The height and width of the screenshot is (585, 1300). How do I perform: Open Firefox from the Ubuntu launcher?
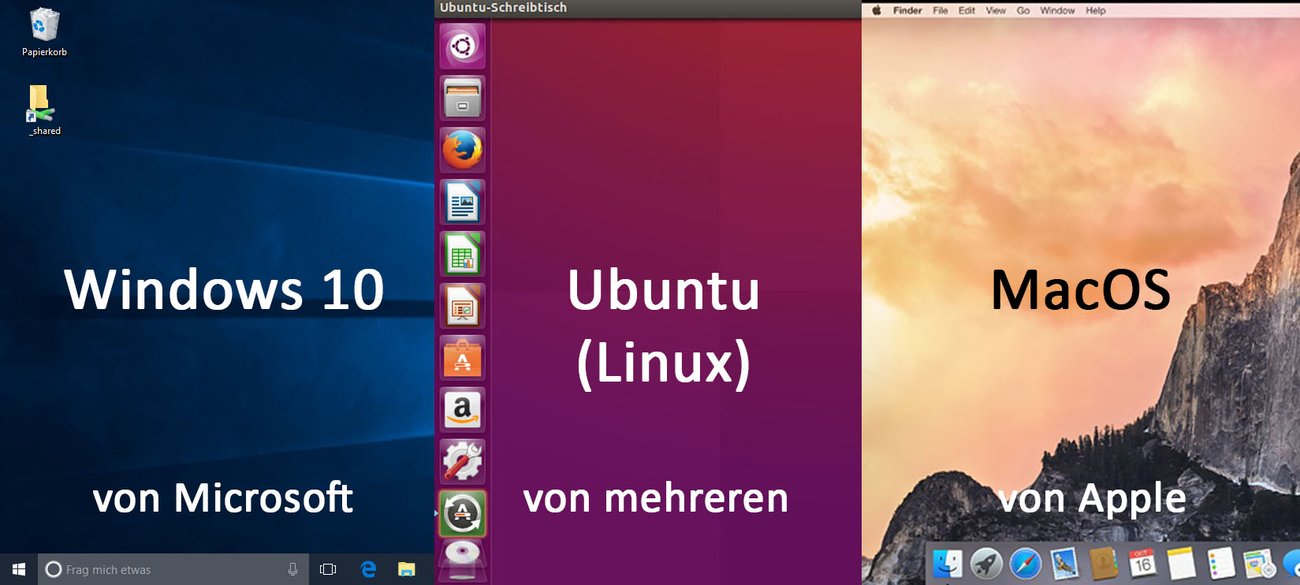click(x=462, y=150)
